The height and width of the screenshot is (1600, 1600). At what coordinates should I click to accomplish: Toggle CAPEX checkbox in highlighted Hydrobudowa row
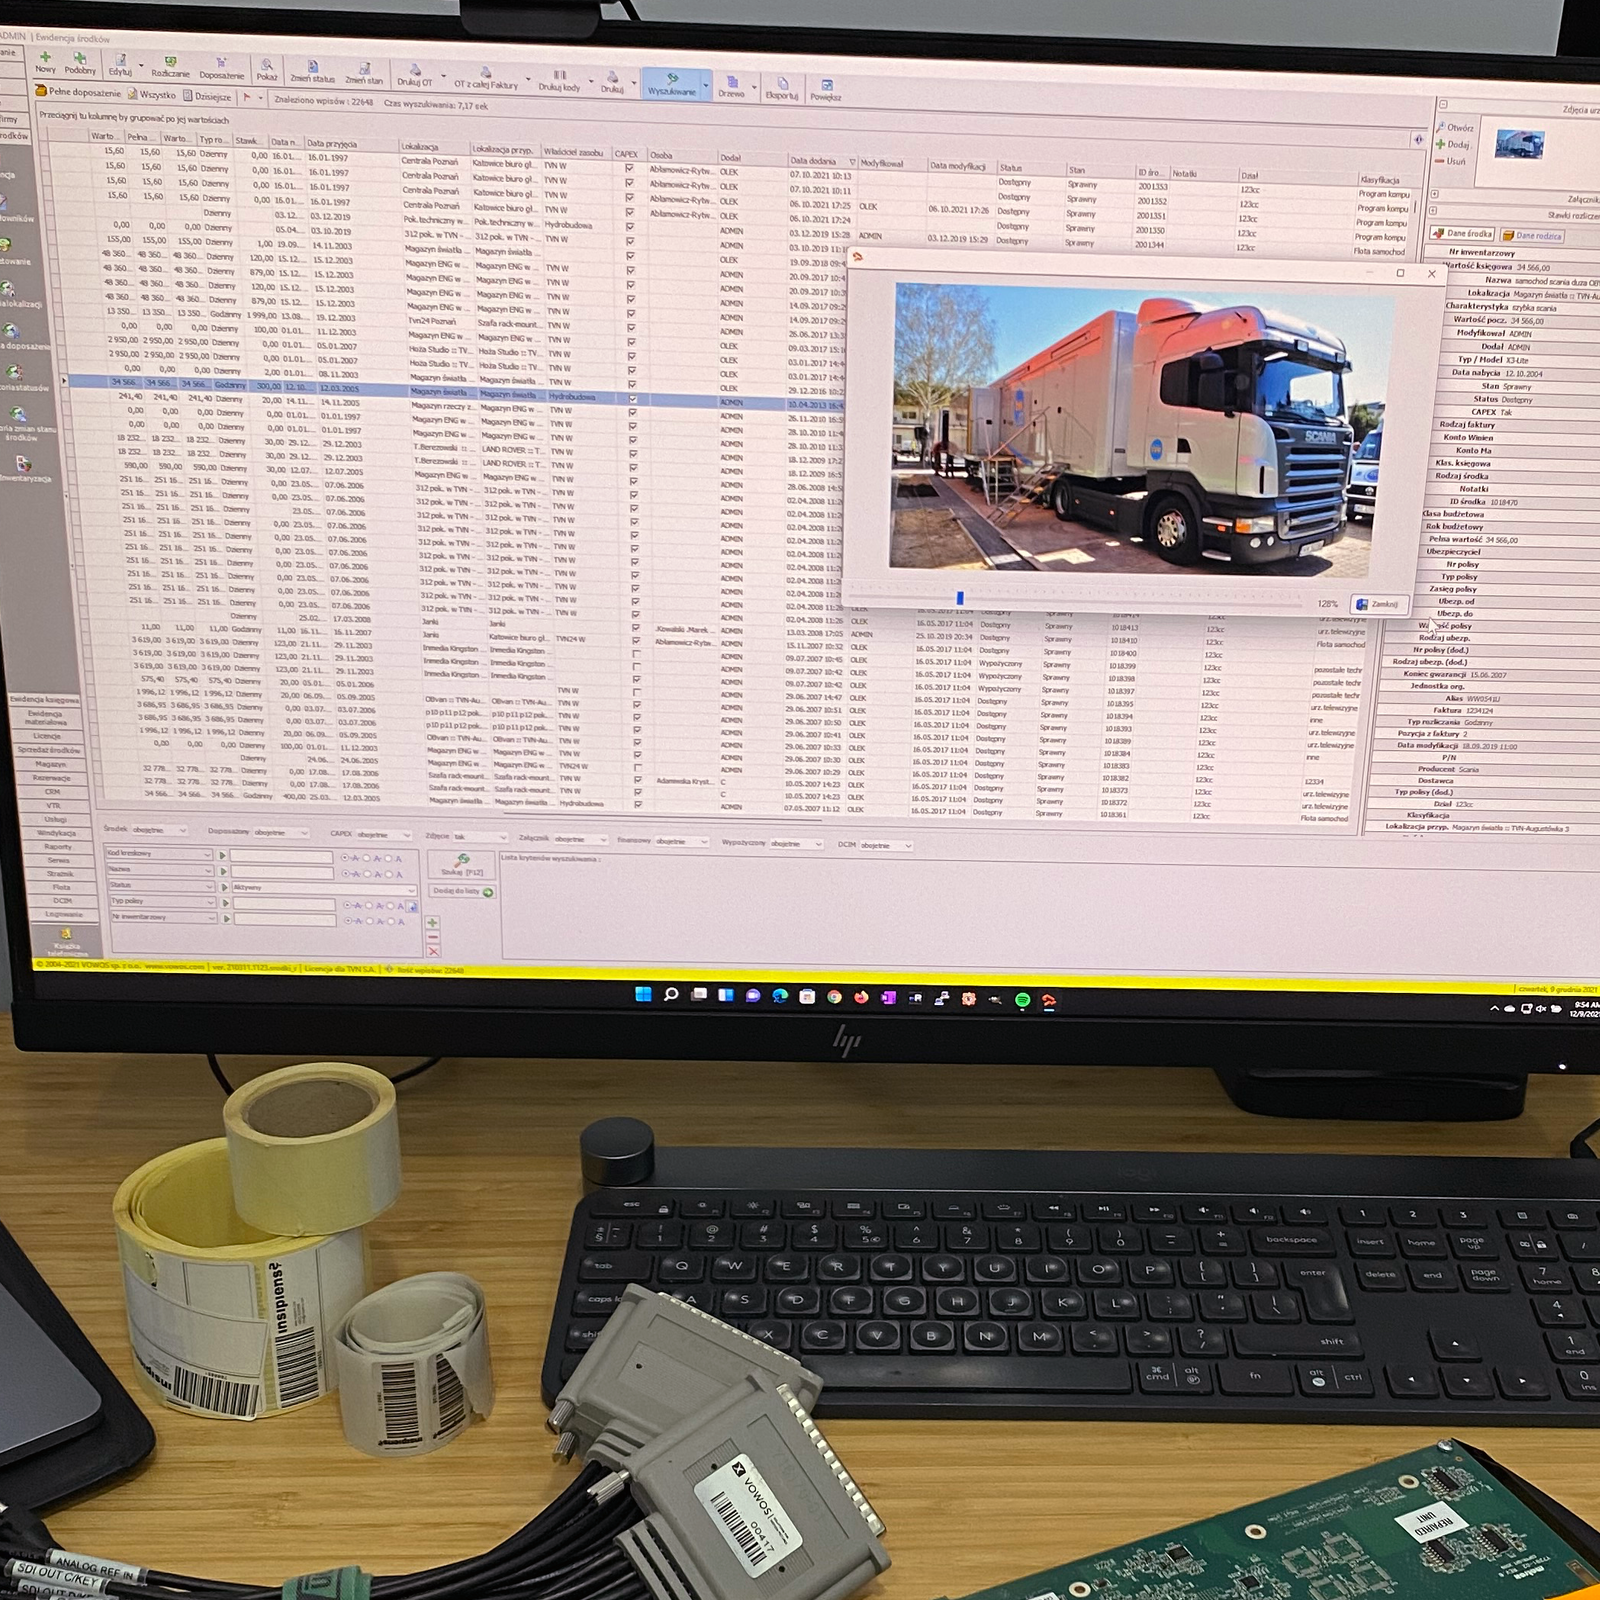click(632, 398)
